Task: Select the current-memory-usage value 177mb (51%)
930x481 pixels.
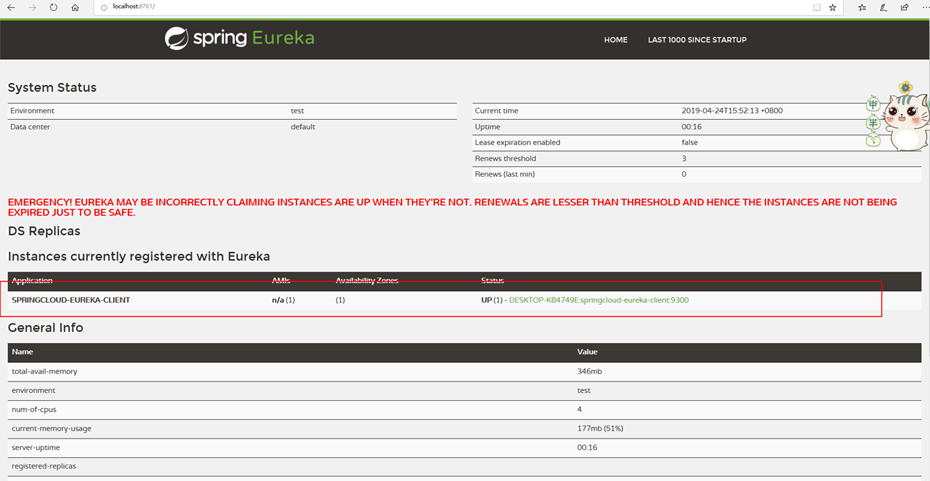Action: click(x=600, y=428)
